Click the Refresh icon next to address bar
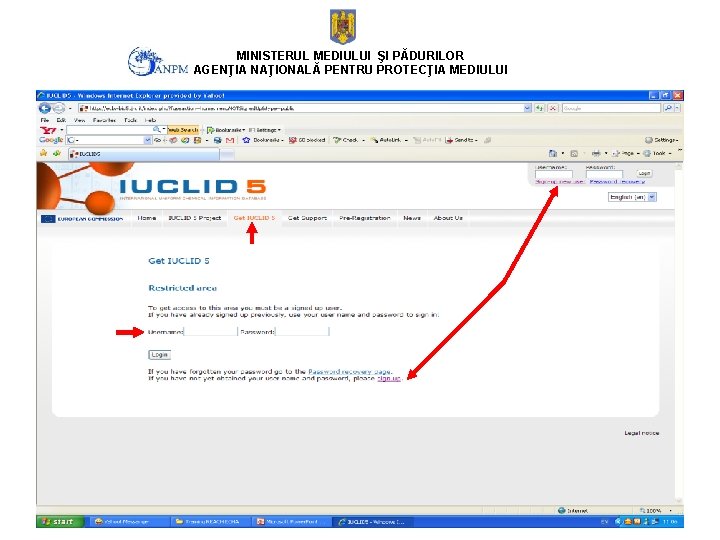Viewport: 720px width, 540px height. pyautogui.click(x=540, y=108)
